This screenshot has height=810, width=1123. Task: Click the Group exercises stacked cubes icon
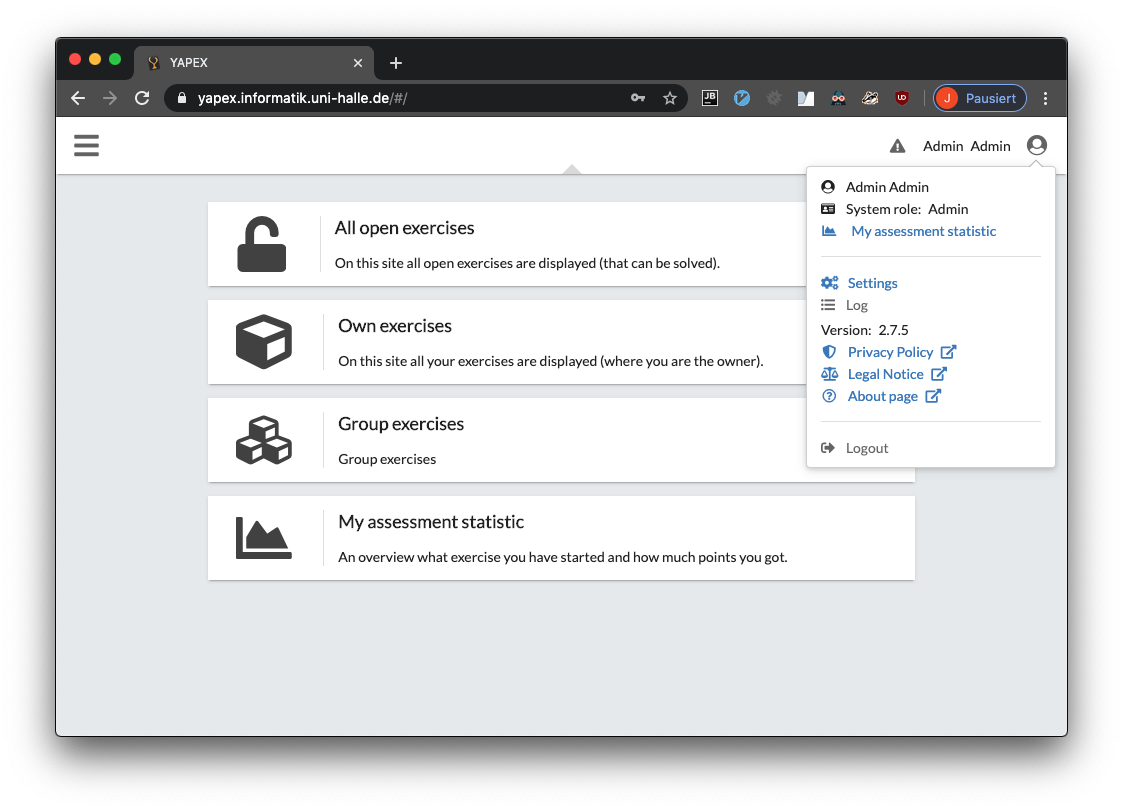263,441
